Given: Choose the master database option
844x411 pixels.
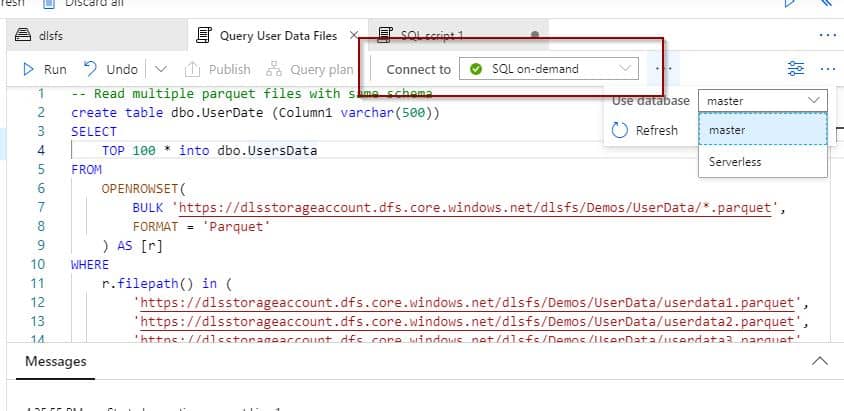Looking at the screenshot, I should (763, 130).
